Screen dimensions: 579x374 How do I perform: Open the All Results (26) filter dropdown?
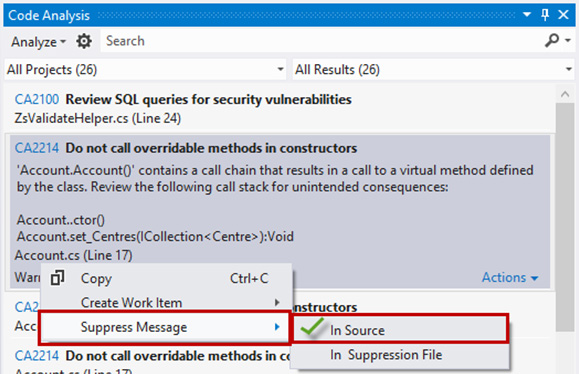click(x=434, y=69)
